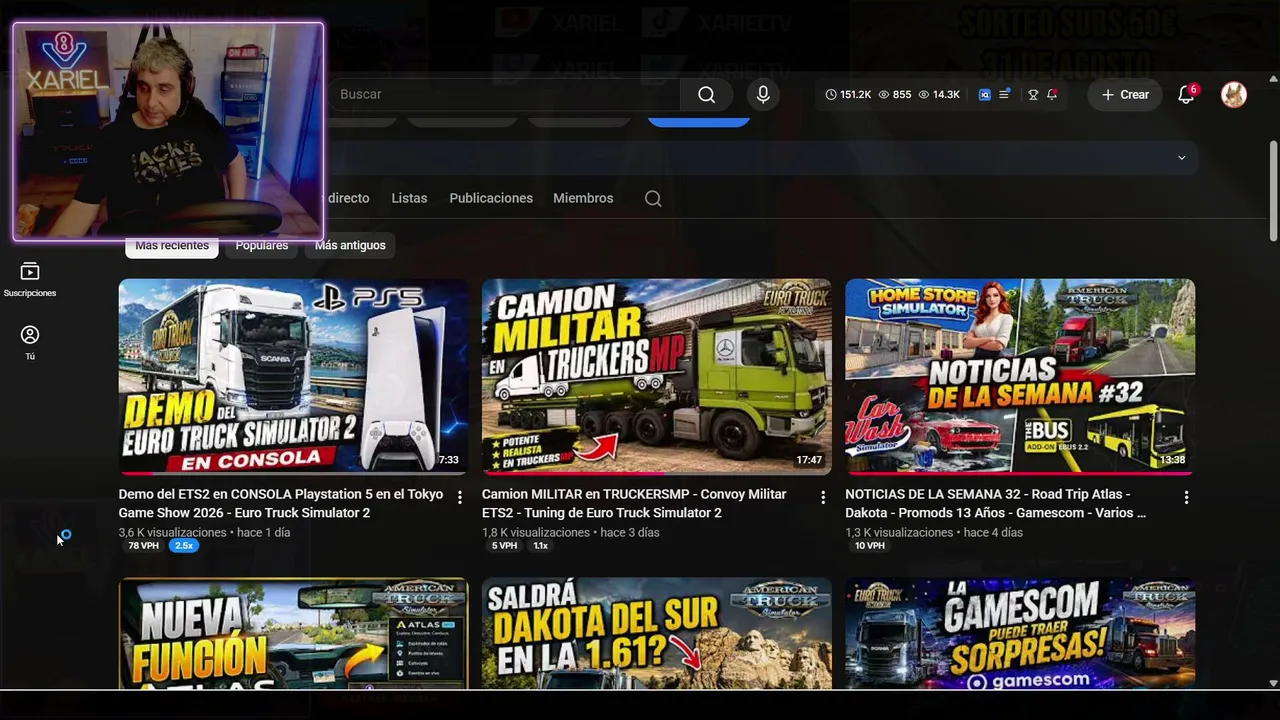Click the 7:33 duration label
The image size is (1280, 720).
448,461
